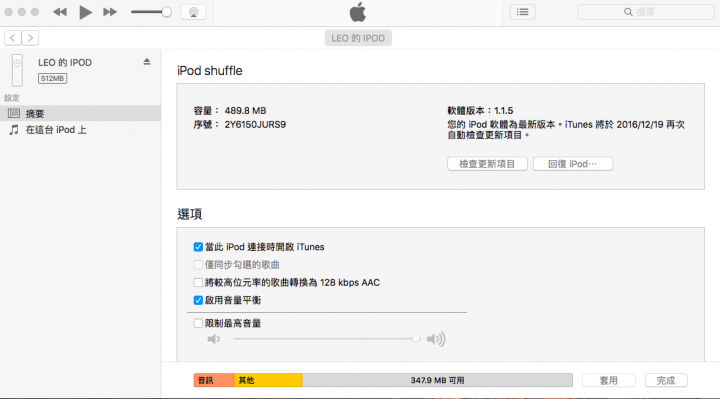
Task: Click the Apple logo in the display area
Action: click(358, 12)
